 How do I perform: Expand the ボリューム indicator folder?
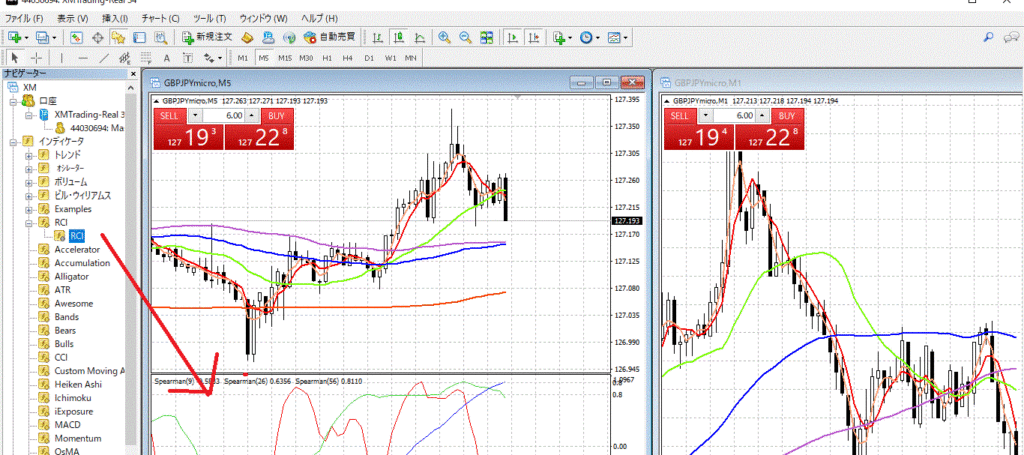29,182
